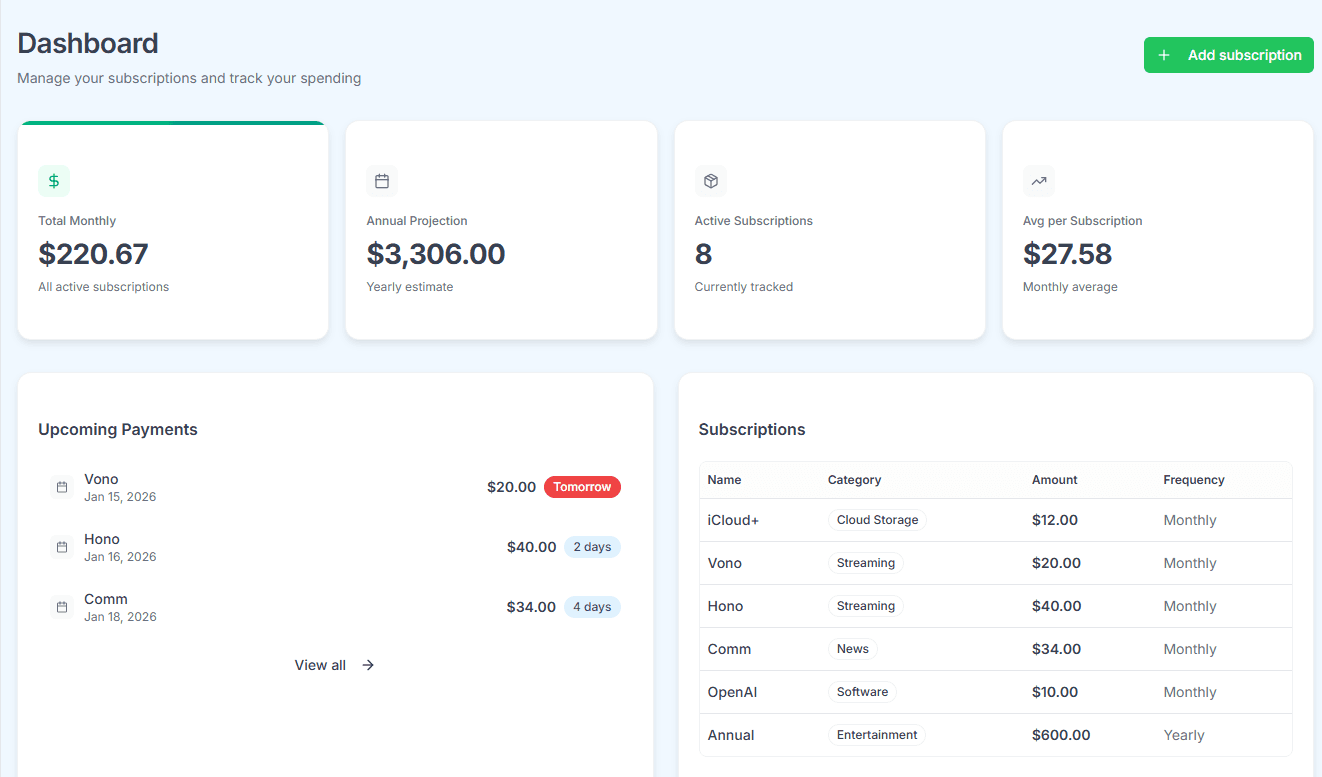Click the arrow next to View all
Screen dimensions: 1322x777
pos(368,665)
